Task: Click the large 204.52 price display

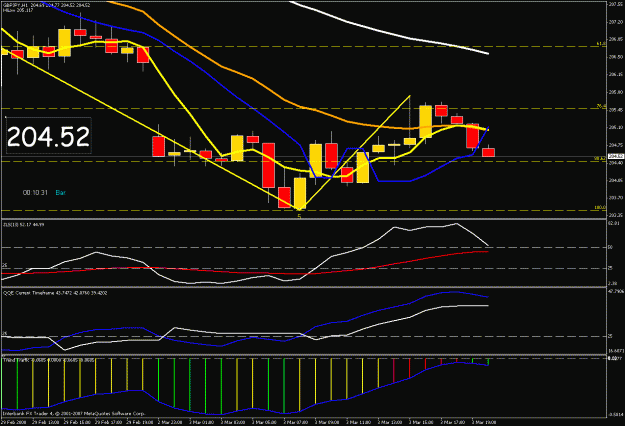Action: [x=48, y=137]
